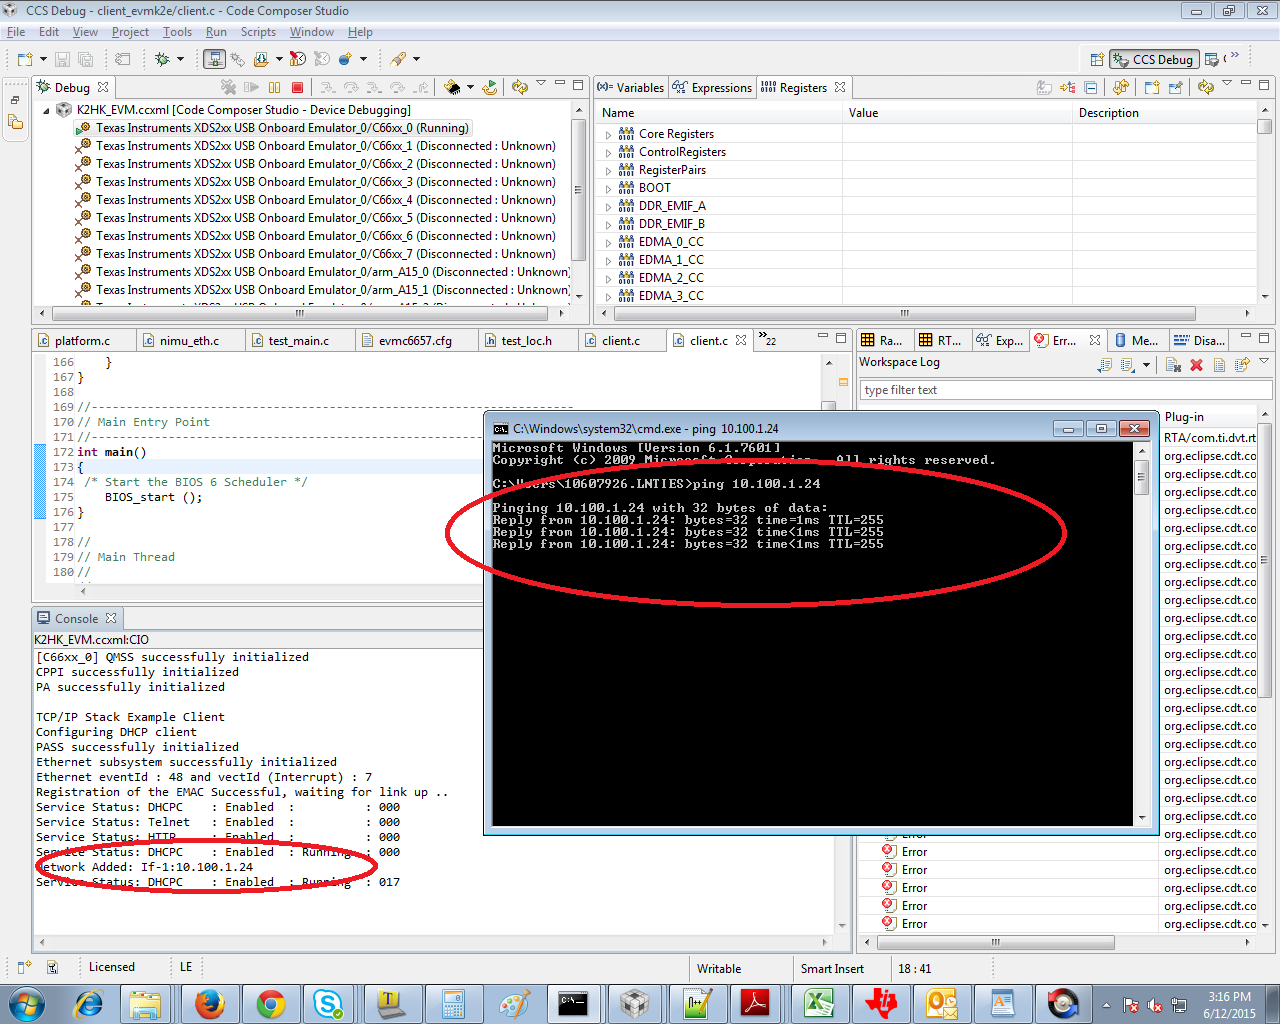Image resolution: width=1280 pixels, height=1024 pixels.
Task: Show hidden editor tabs list (22)
Action: tap(767, 340)
